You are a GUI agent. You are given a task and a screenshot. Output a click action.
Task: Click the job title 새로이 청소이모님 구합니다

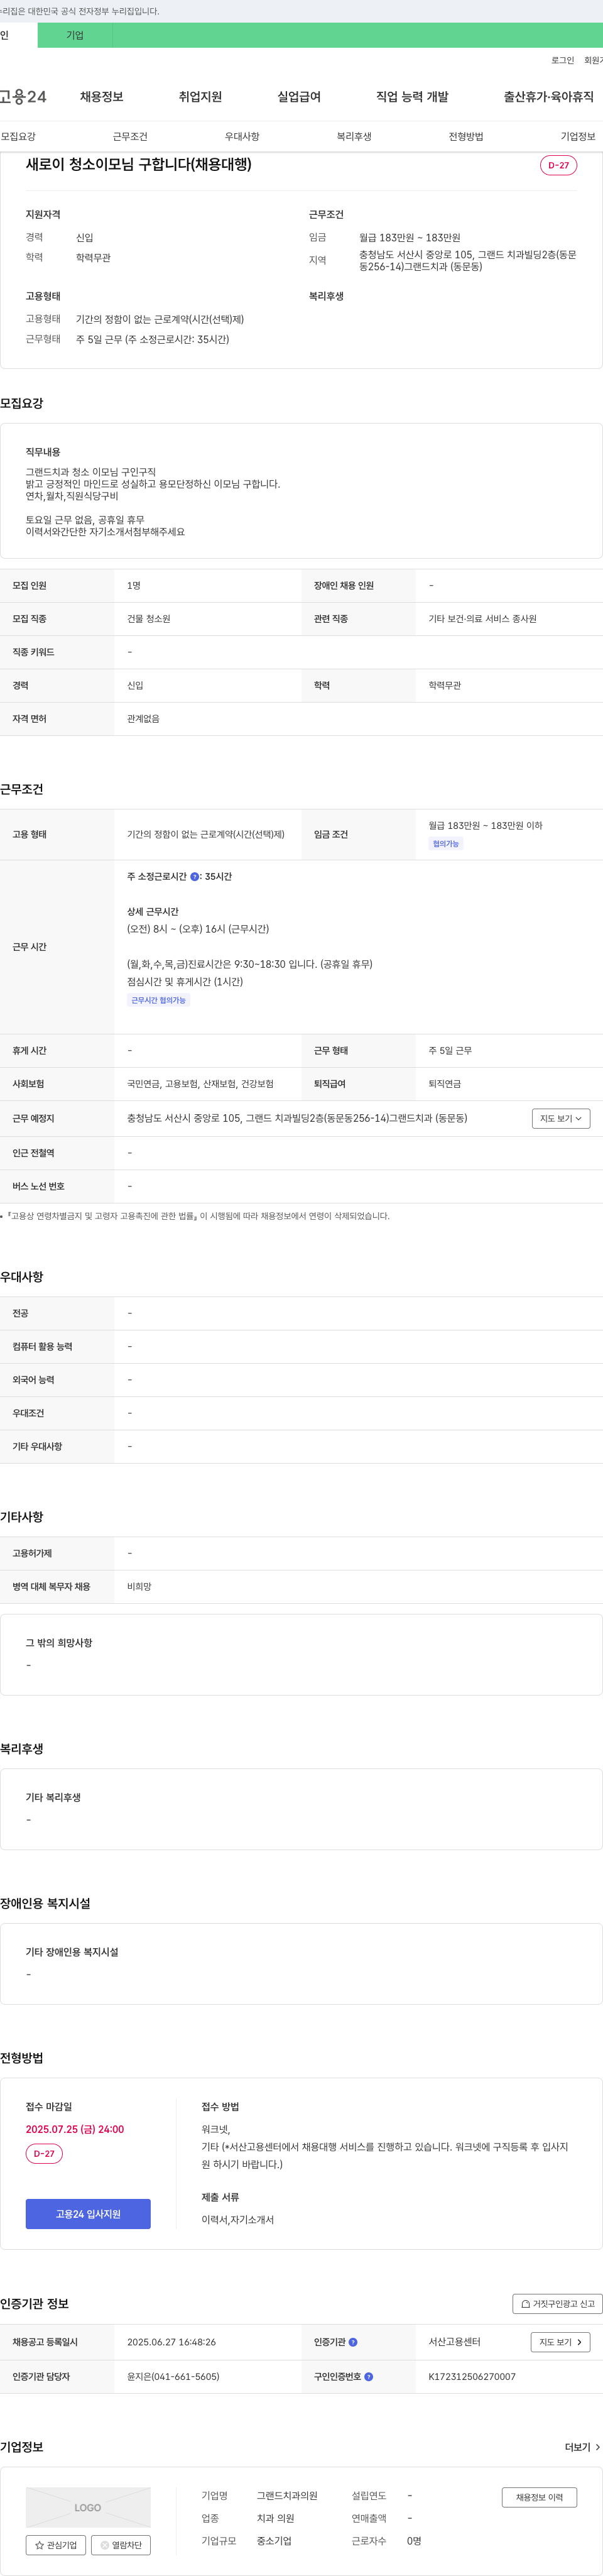point(139,164)
